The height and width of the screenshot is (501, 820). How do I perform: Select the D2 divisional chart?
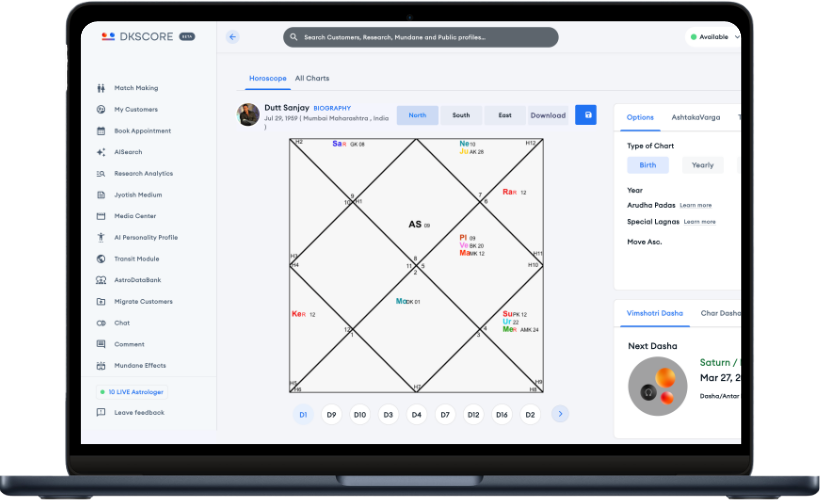point(530,415)
